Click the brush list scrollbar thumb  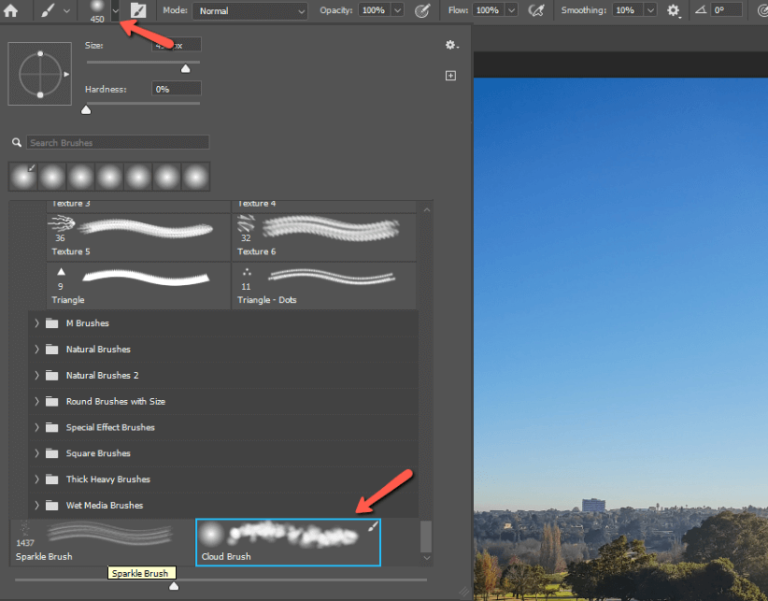(426, 536)
